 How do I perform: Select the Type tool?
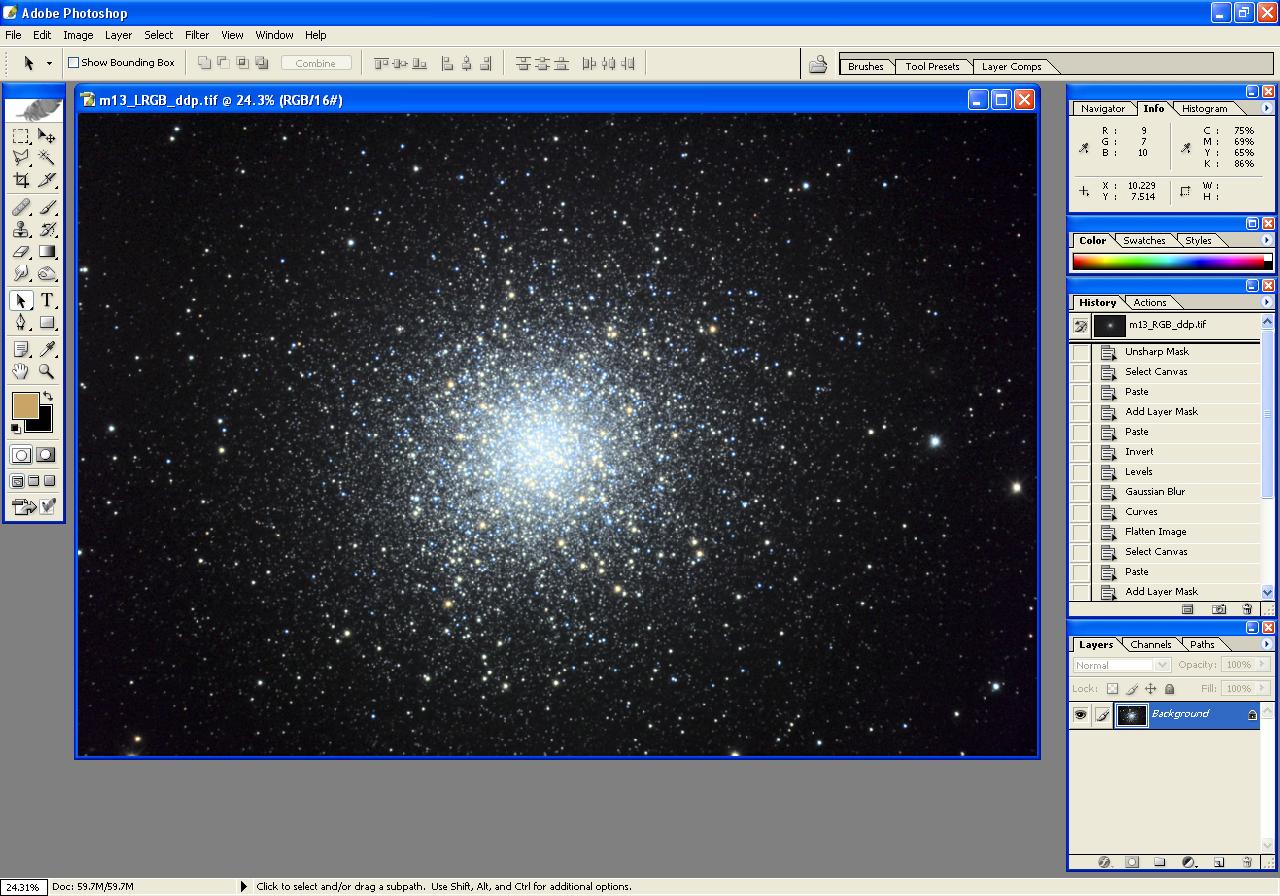47,300
